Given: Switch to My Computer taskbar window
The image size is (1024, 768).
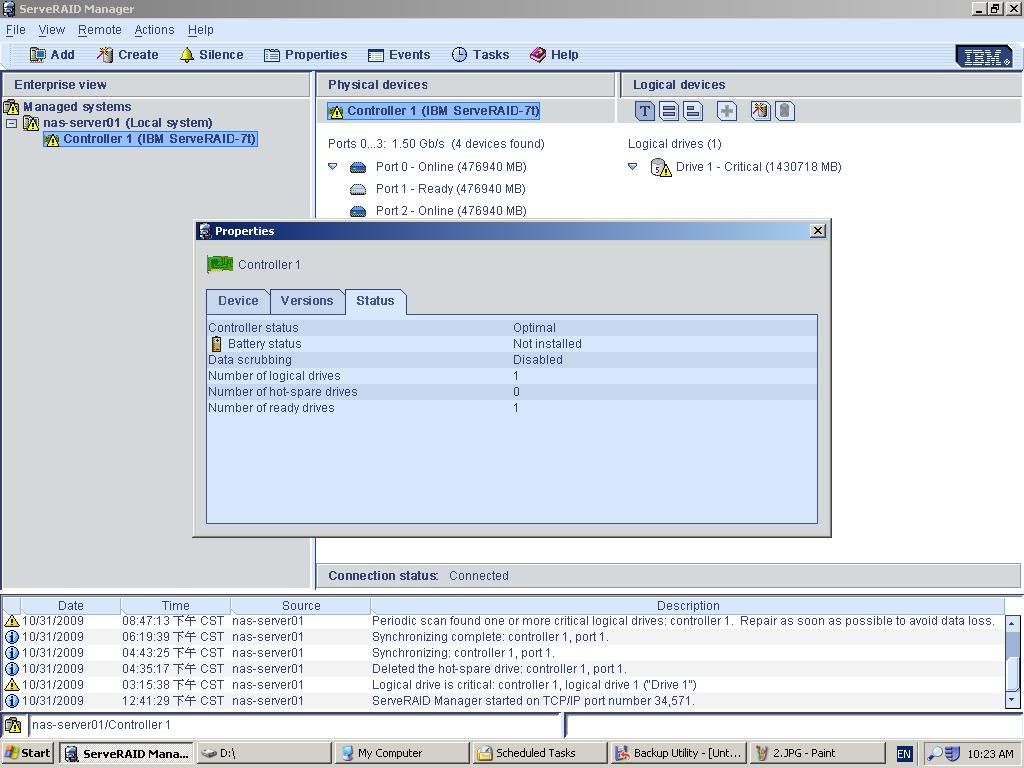Looking at the screenshot, I should tap(401, 753).
